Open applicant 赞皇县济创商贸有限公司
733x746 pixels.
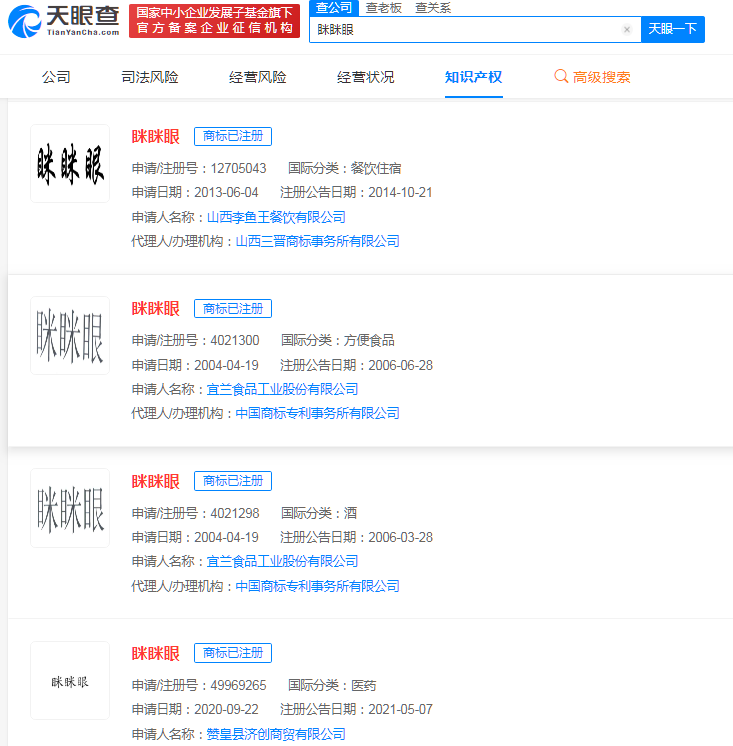coord(276,734)
